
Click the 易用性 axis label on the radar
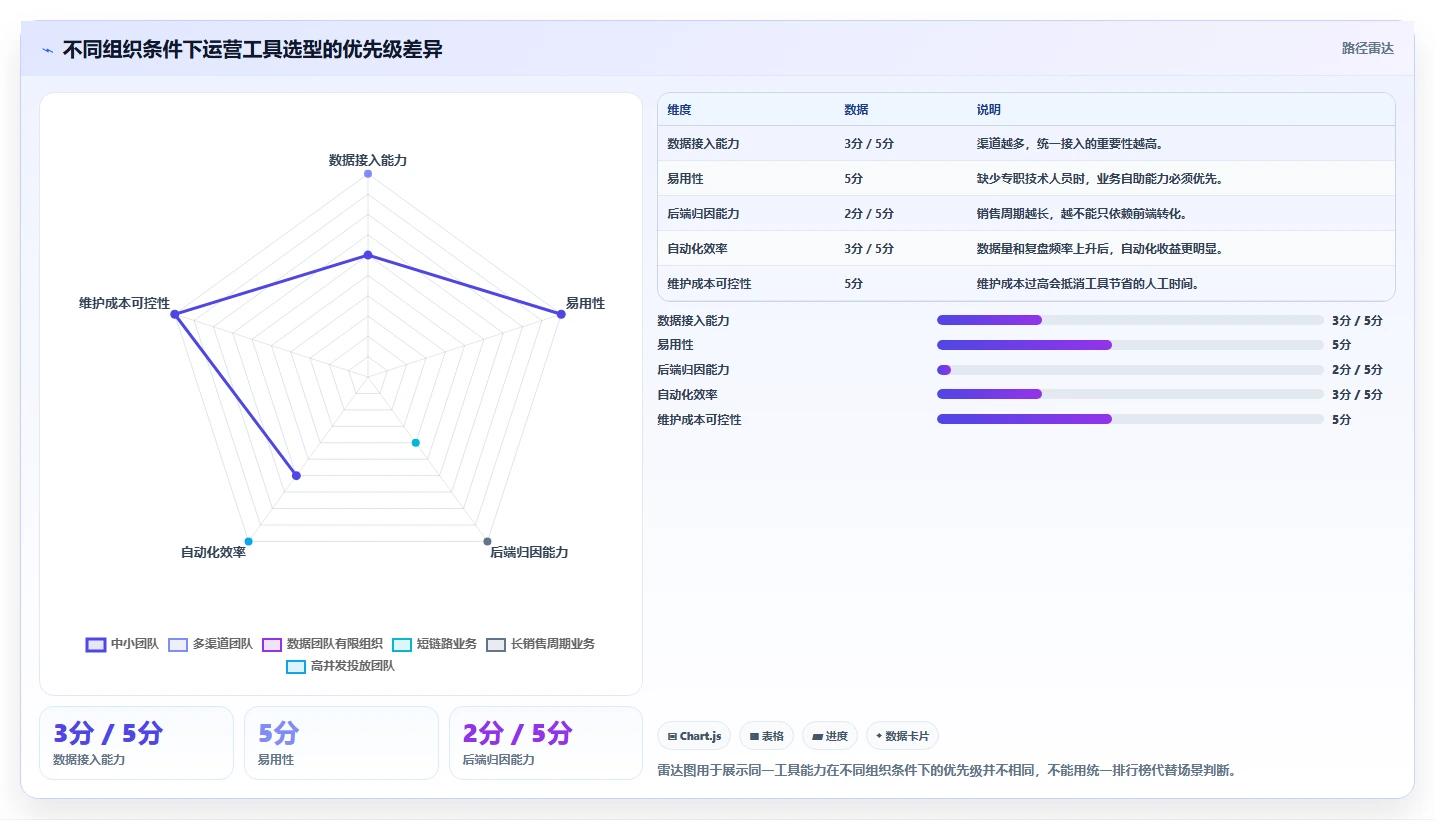coord(585,303)
